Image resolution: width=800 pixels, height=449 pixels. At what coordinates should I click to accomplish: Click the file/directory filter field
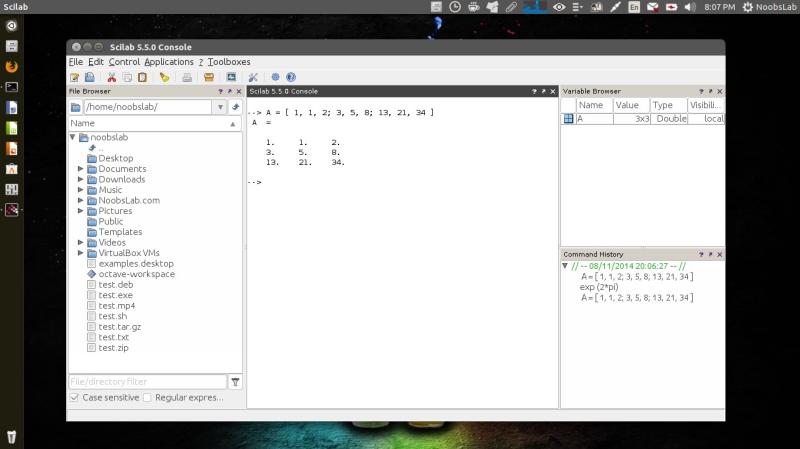[147, 382]
